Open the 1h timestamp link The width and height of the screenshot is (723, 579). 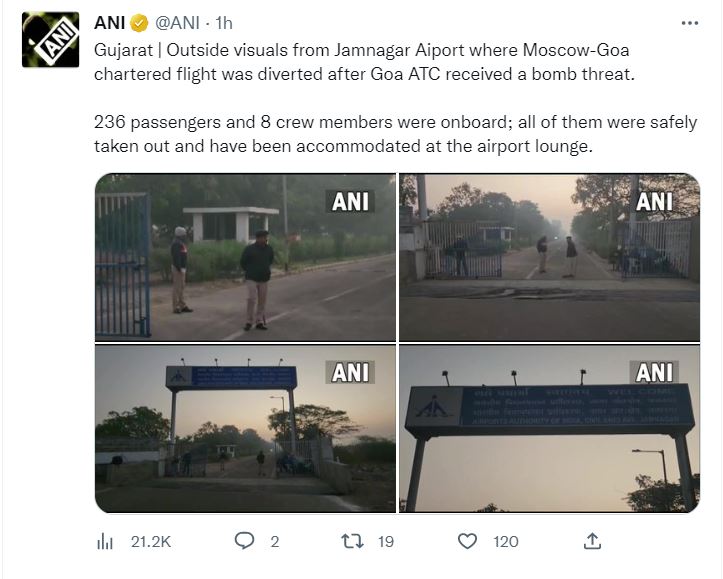tap(225, 23)
